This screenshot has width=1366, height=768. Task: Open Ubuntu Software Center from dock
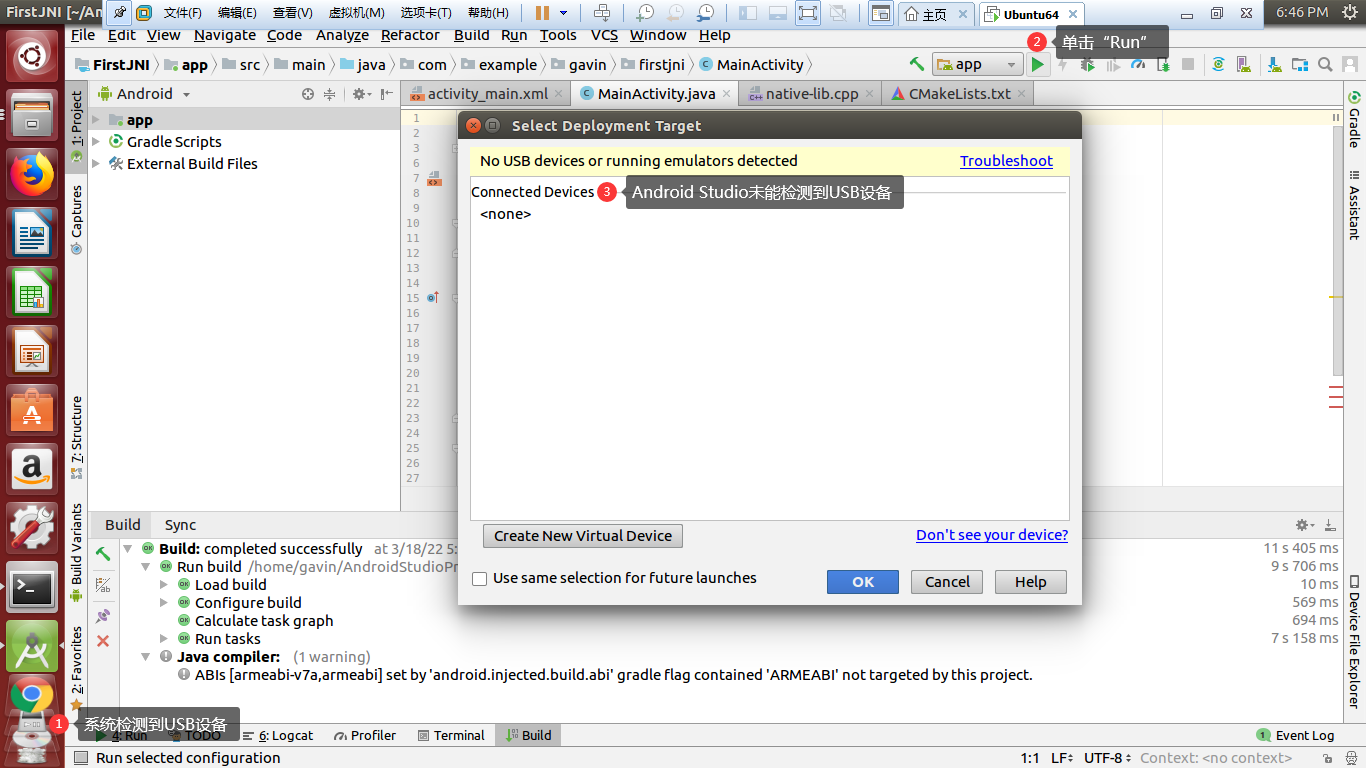(x=32, y=410)
